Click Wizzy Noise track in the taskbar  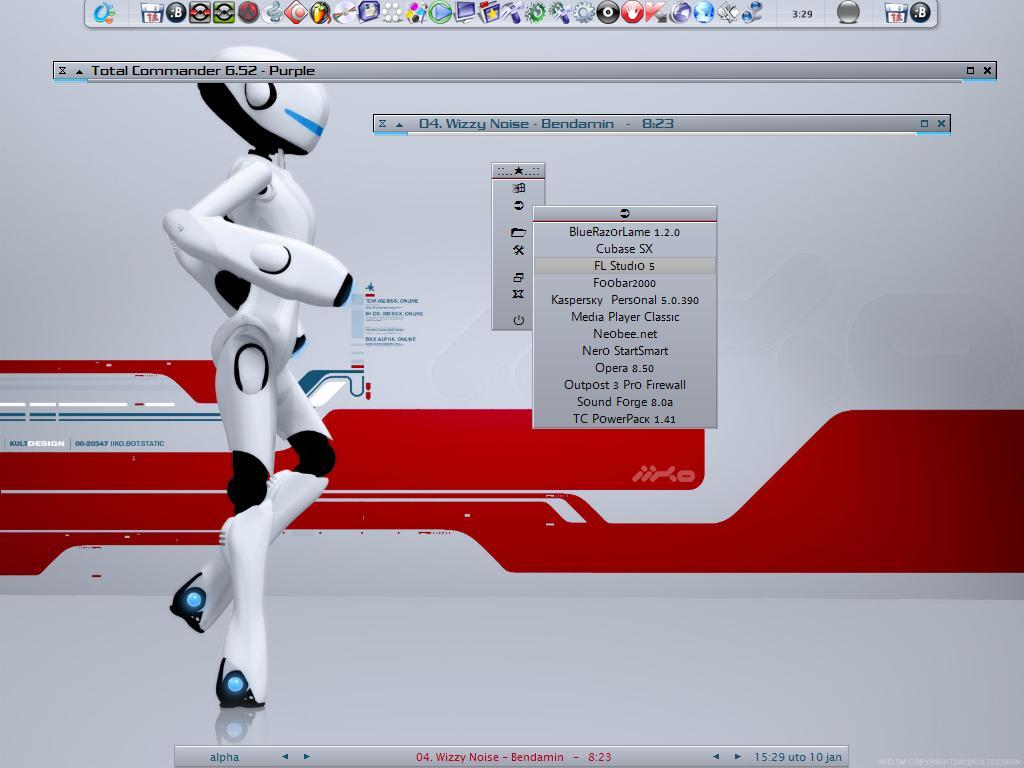513,757
